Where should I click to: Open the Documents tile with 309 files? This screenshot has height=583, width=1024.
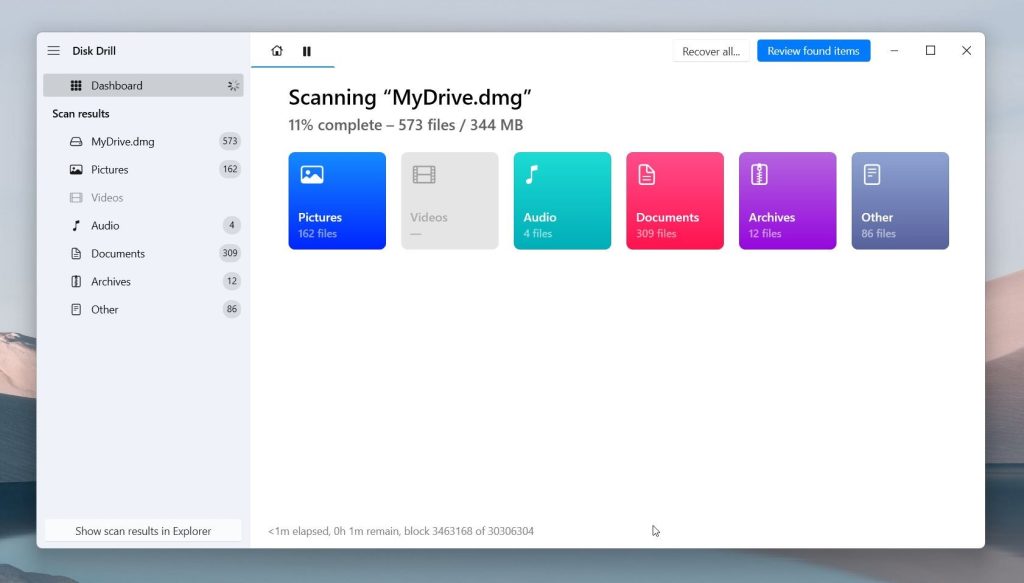pos(675,200)
